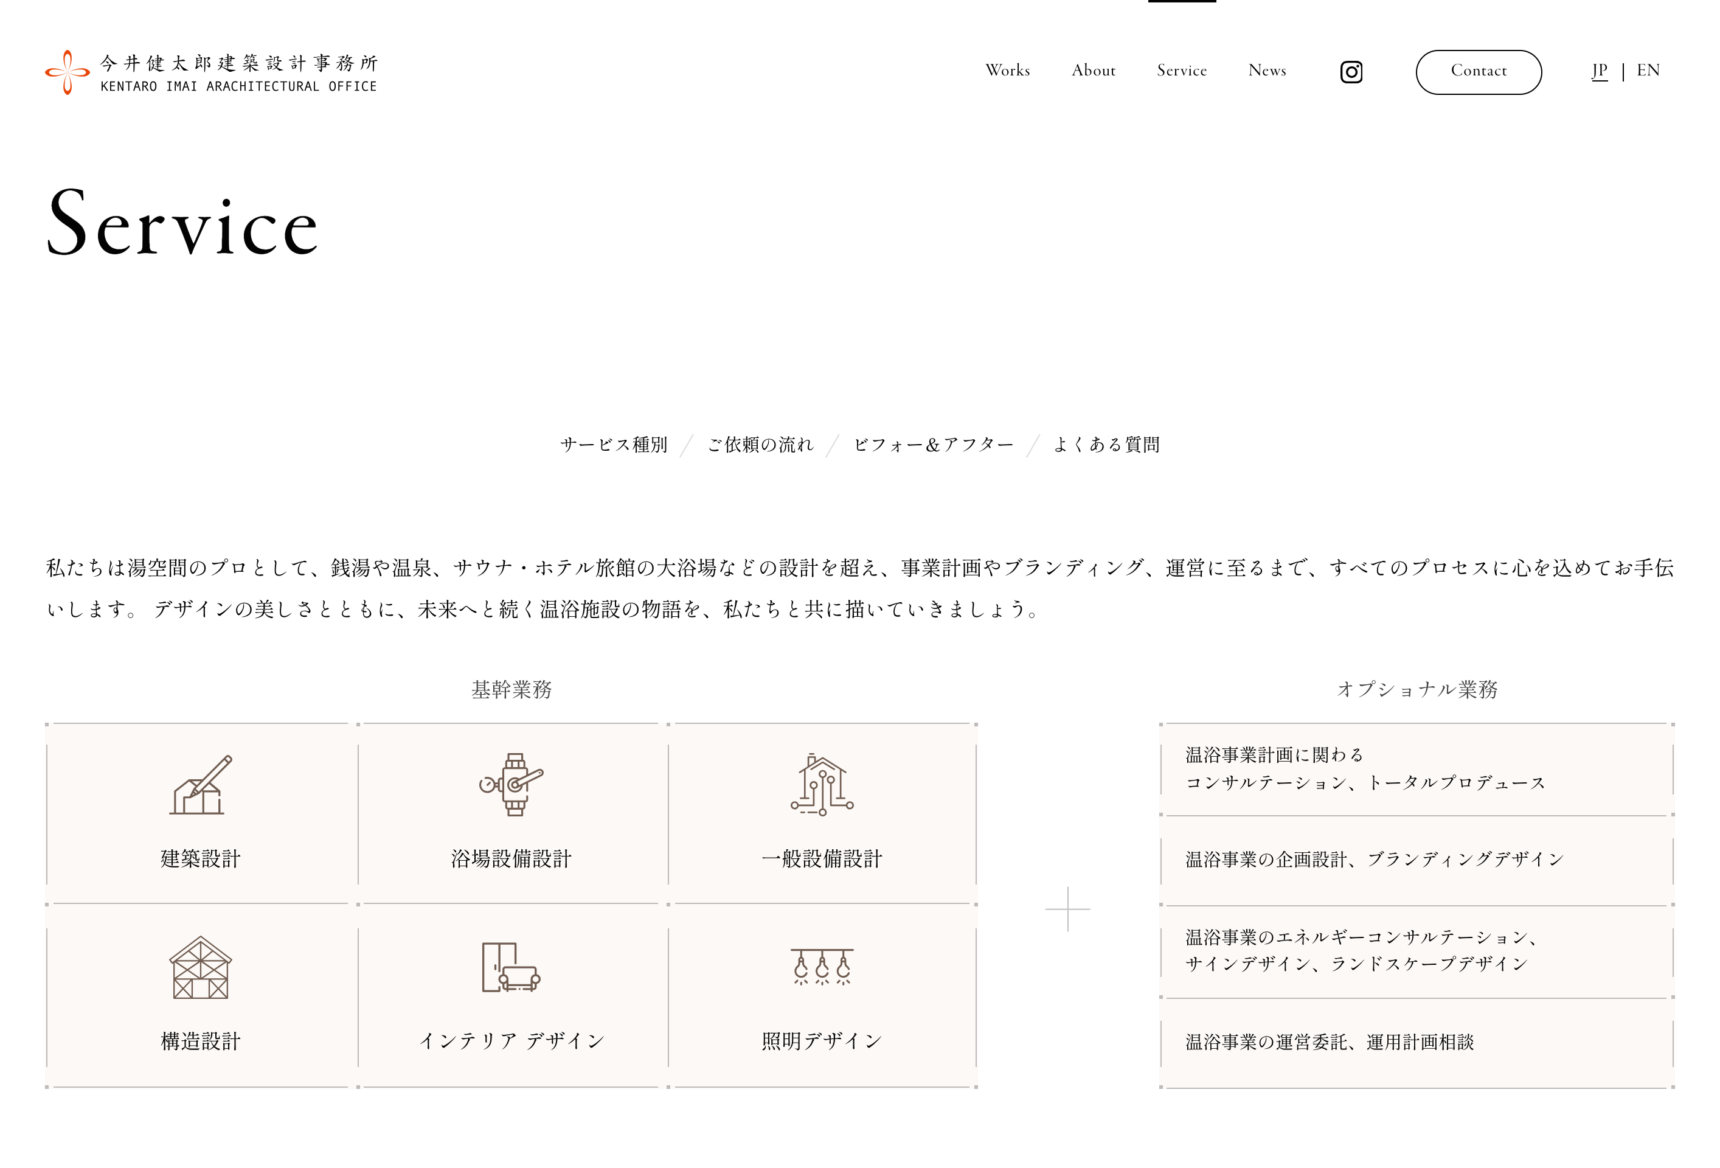1720x1168 pixels.
Task: Click the インテリア デザイン furniture icon
Action: point(511,968)
